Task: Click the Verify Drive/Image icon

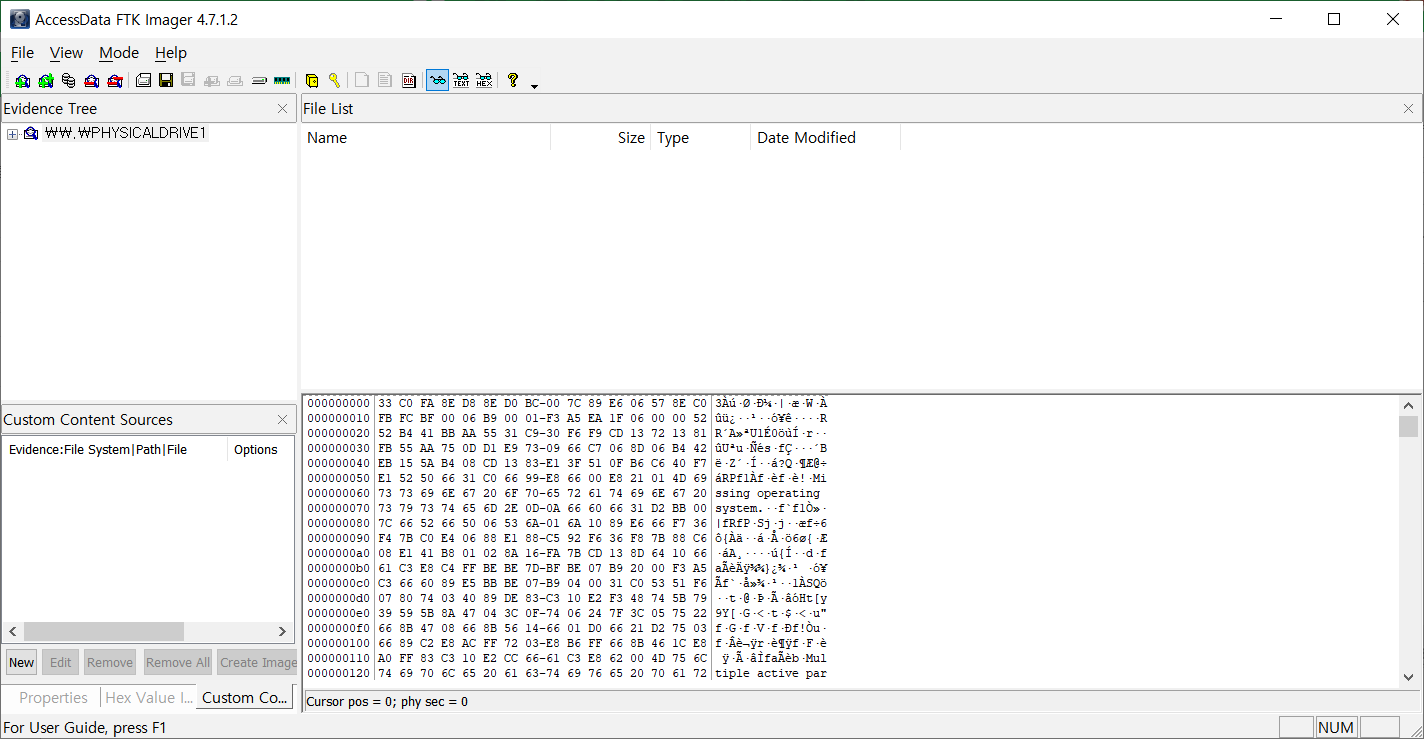Action: pos(258,81)
